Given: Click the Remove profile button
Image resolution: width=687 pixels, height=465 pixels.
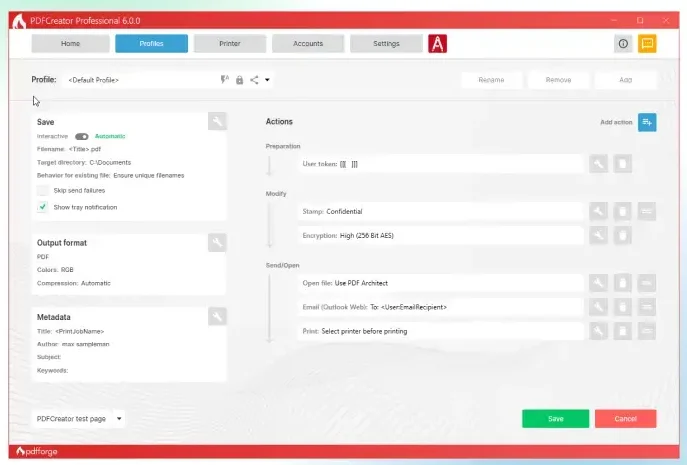Looking at the screenshot, I should [x=558, y=80].
